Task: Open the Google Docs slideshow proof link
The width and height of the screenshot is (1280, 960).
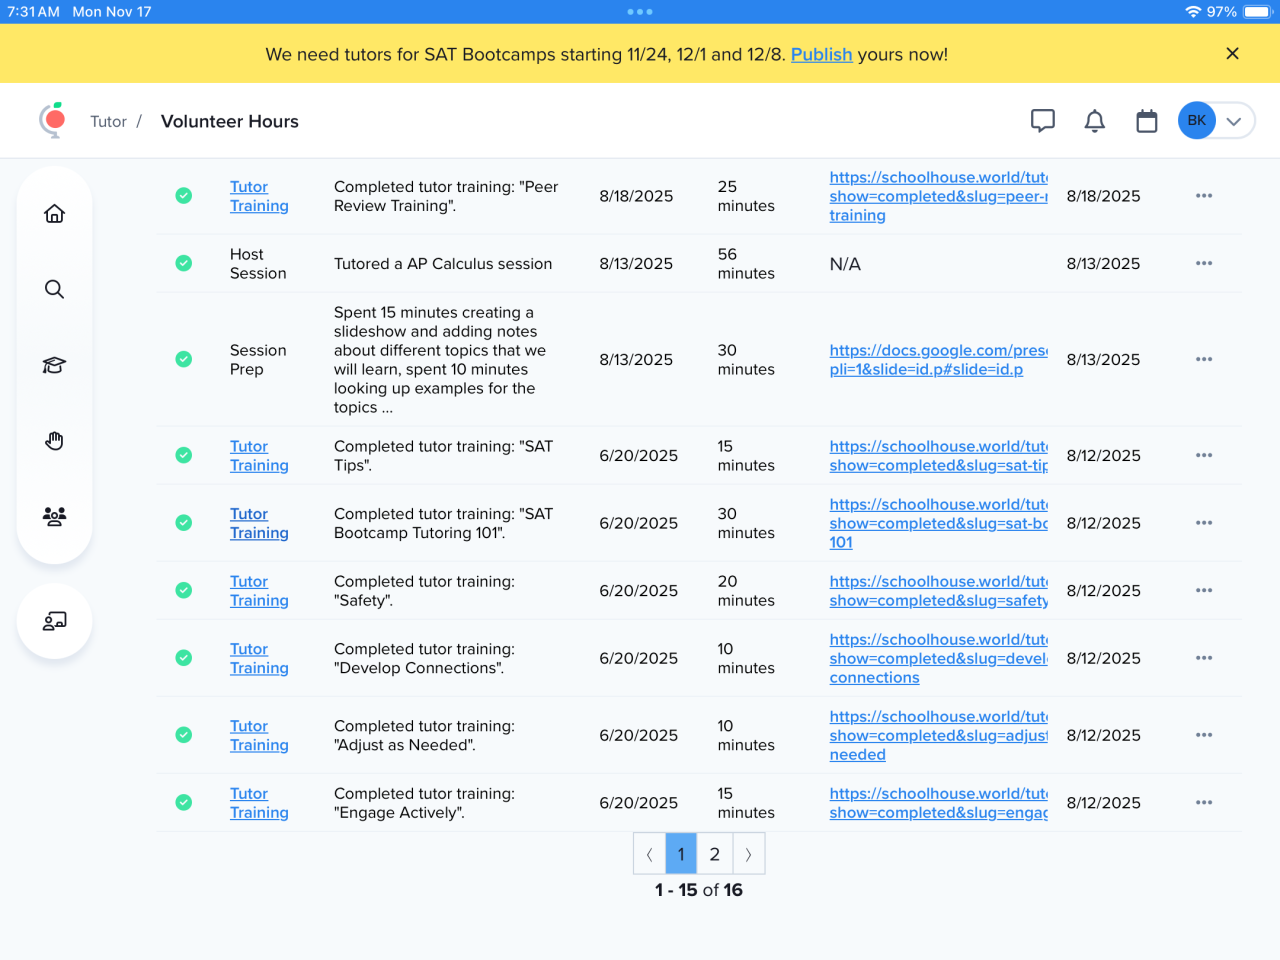Action: (x=938, y=360)
